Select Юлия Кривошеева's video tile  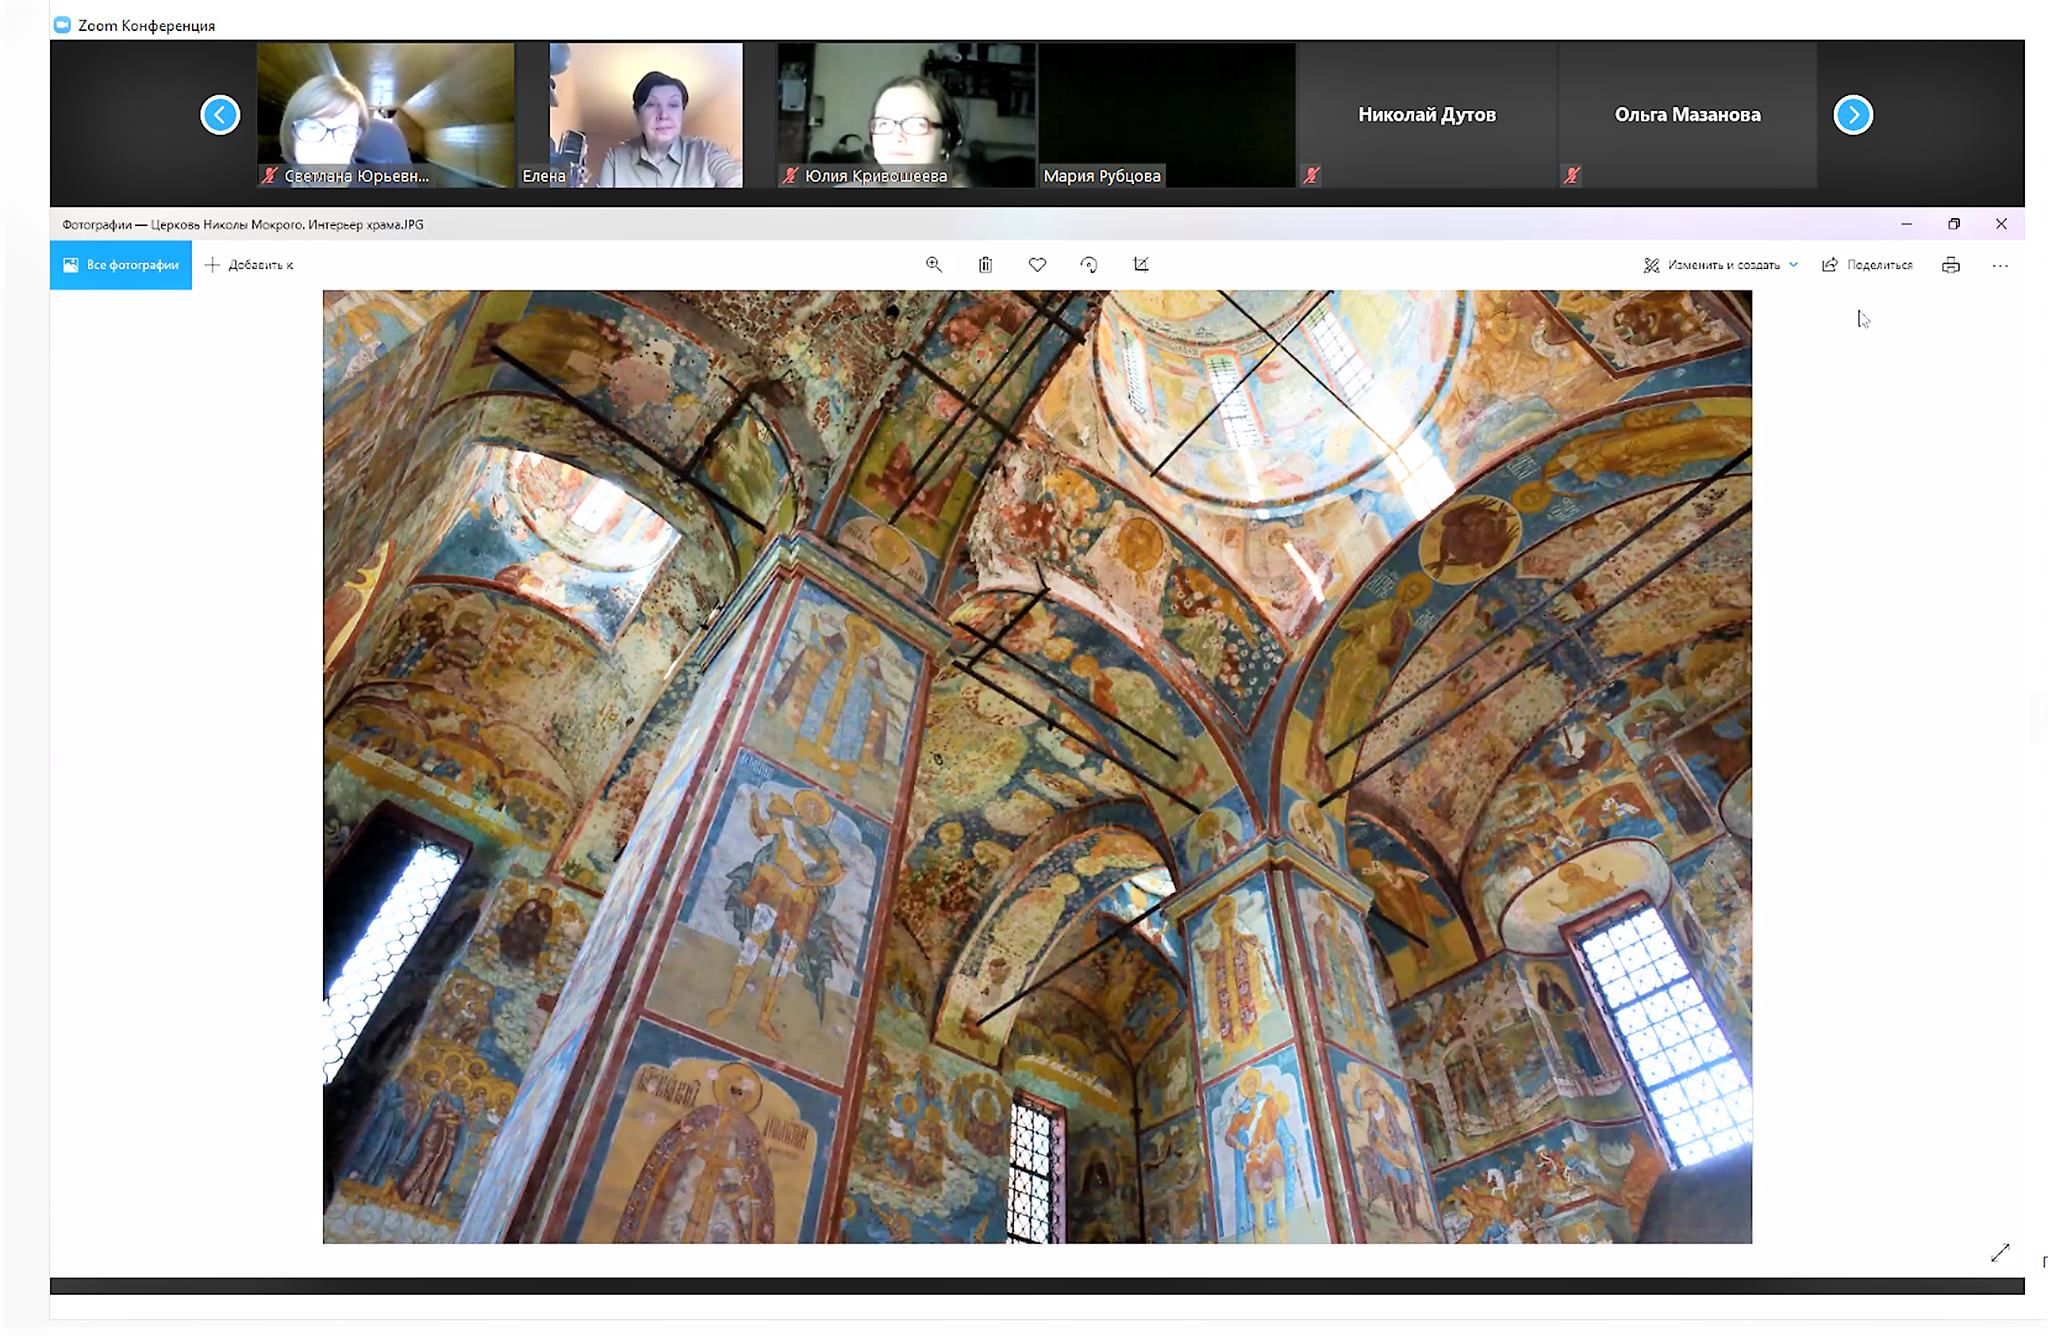pyautogui.click(x=906, y=114)
